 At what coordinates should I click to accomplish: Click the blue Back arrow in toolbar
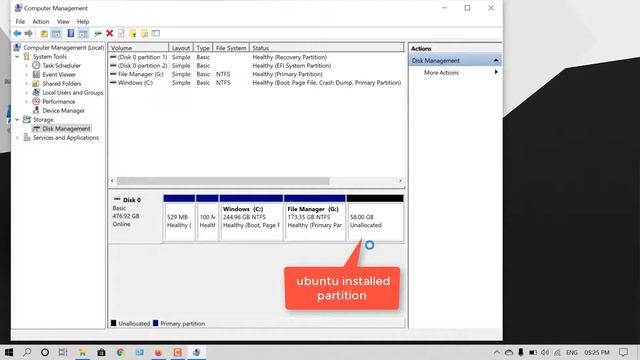(x=17, y=33)
